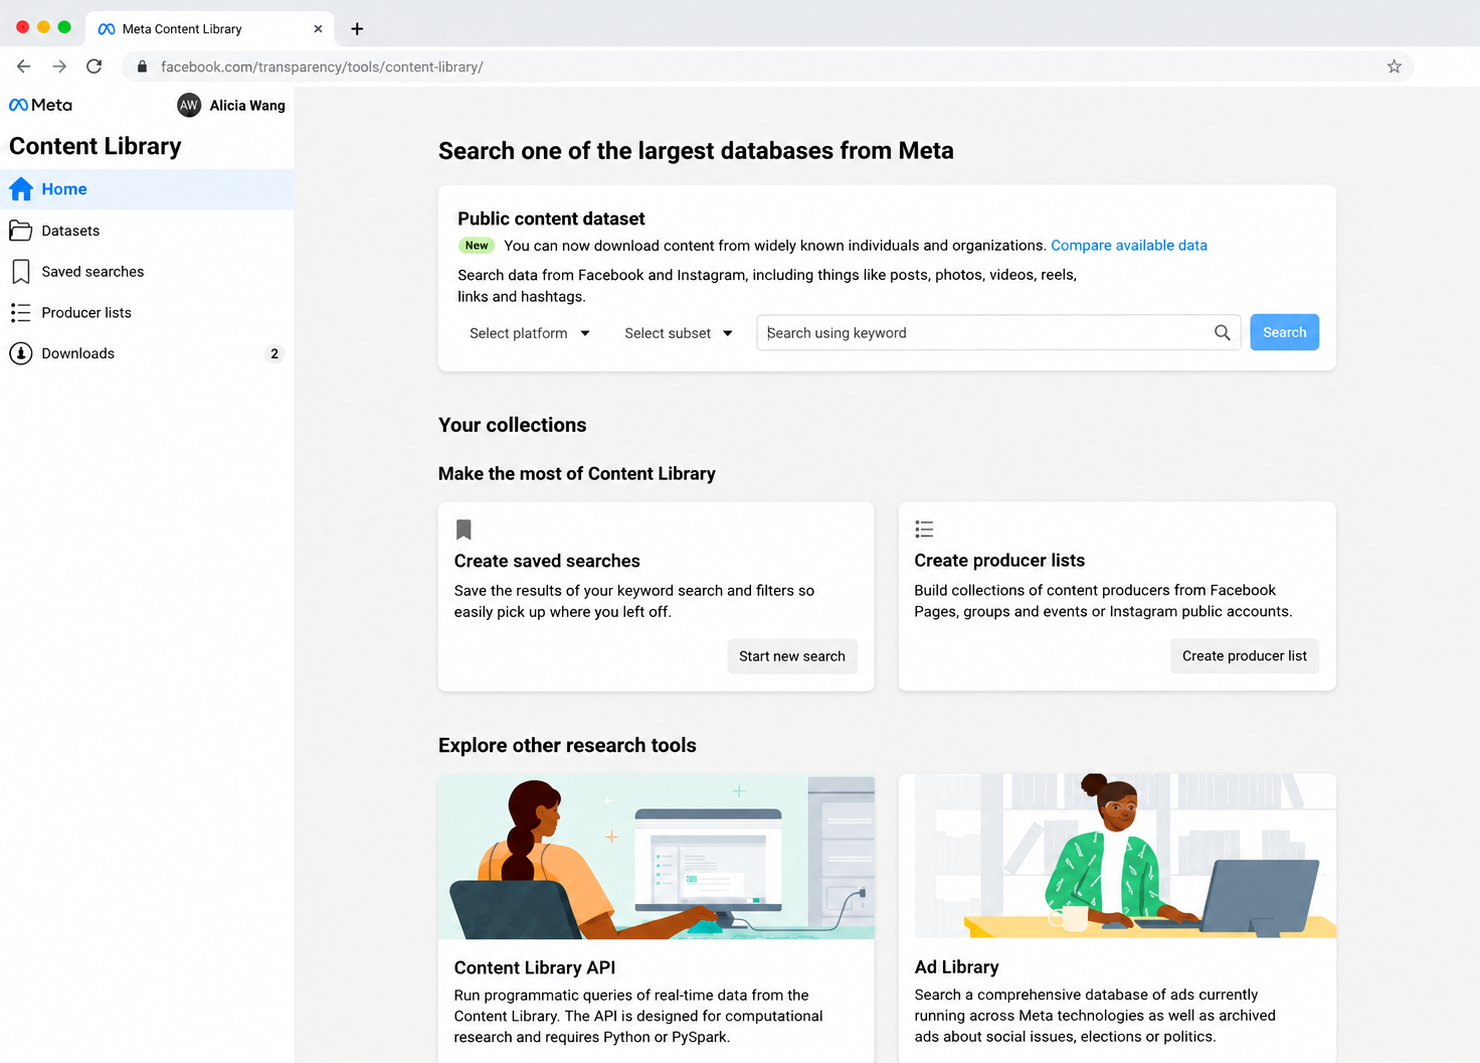Click the Make the most of Content Library heading
This screenshot has height=1063, width=1480.
(577, 473)
